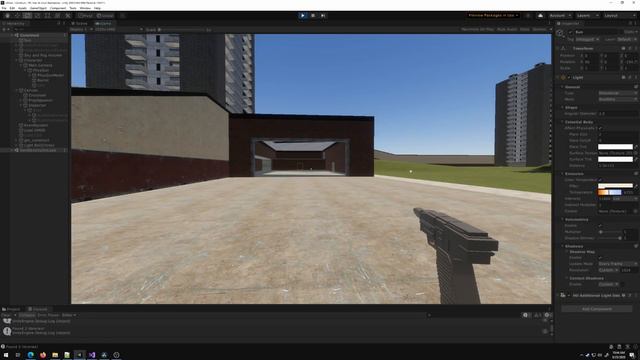Toggle Shadow Map Enable checkbox
Screen dimensions: 640x360
pyautogui.click(x=600, y=258)
